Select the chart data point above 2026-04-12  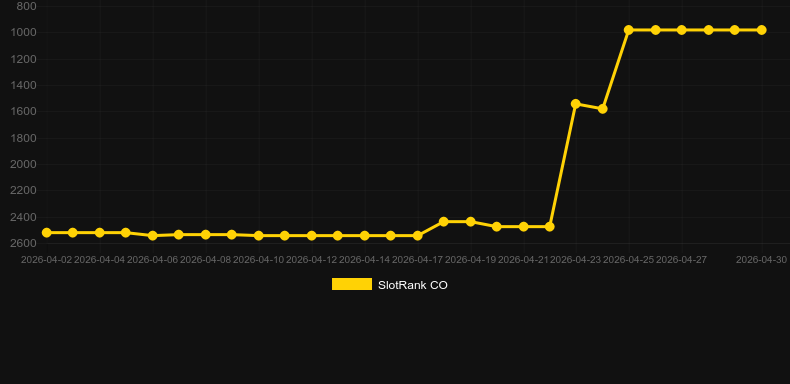312,236
